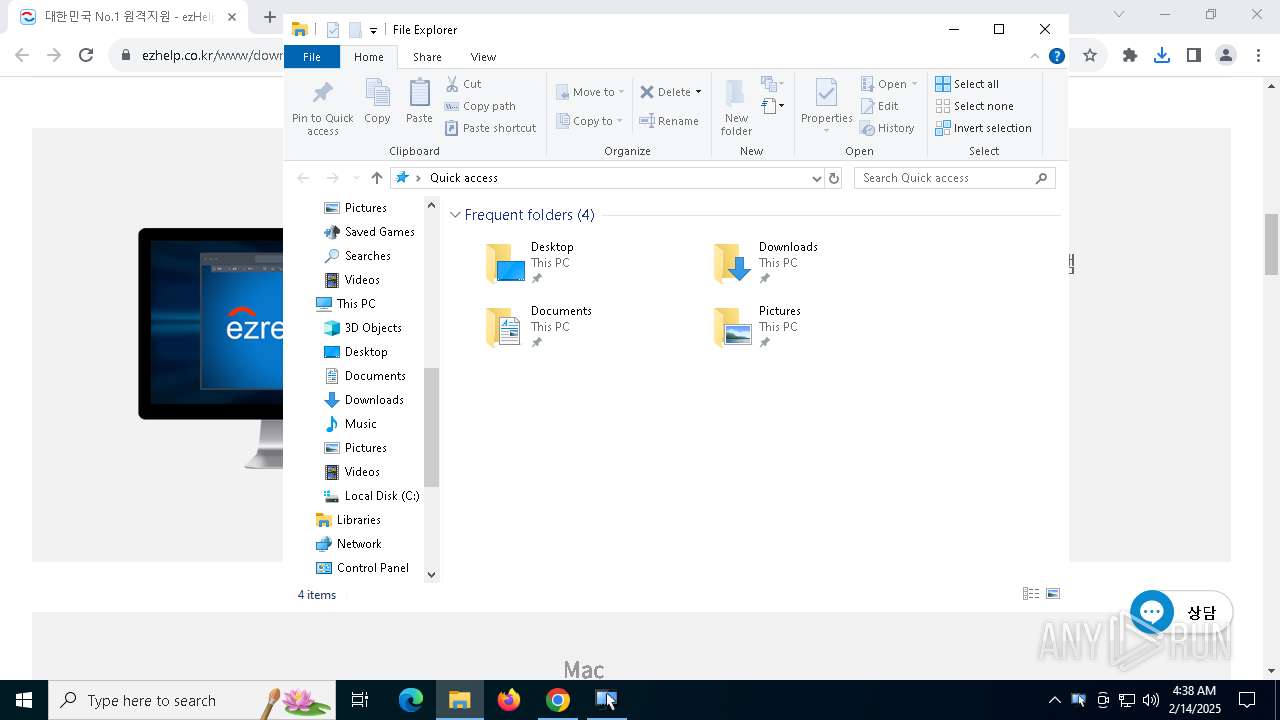1280x720 pixels.
Task: Click the Quick access address path
Action: (x=464, y=178)
